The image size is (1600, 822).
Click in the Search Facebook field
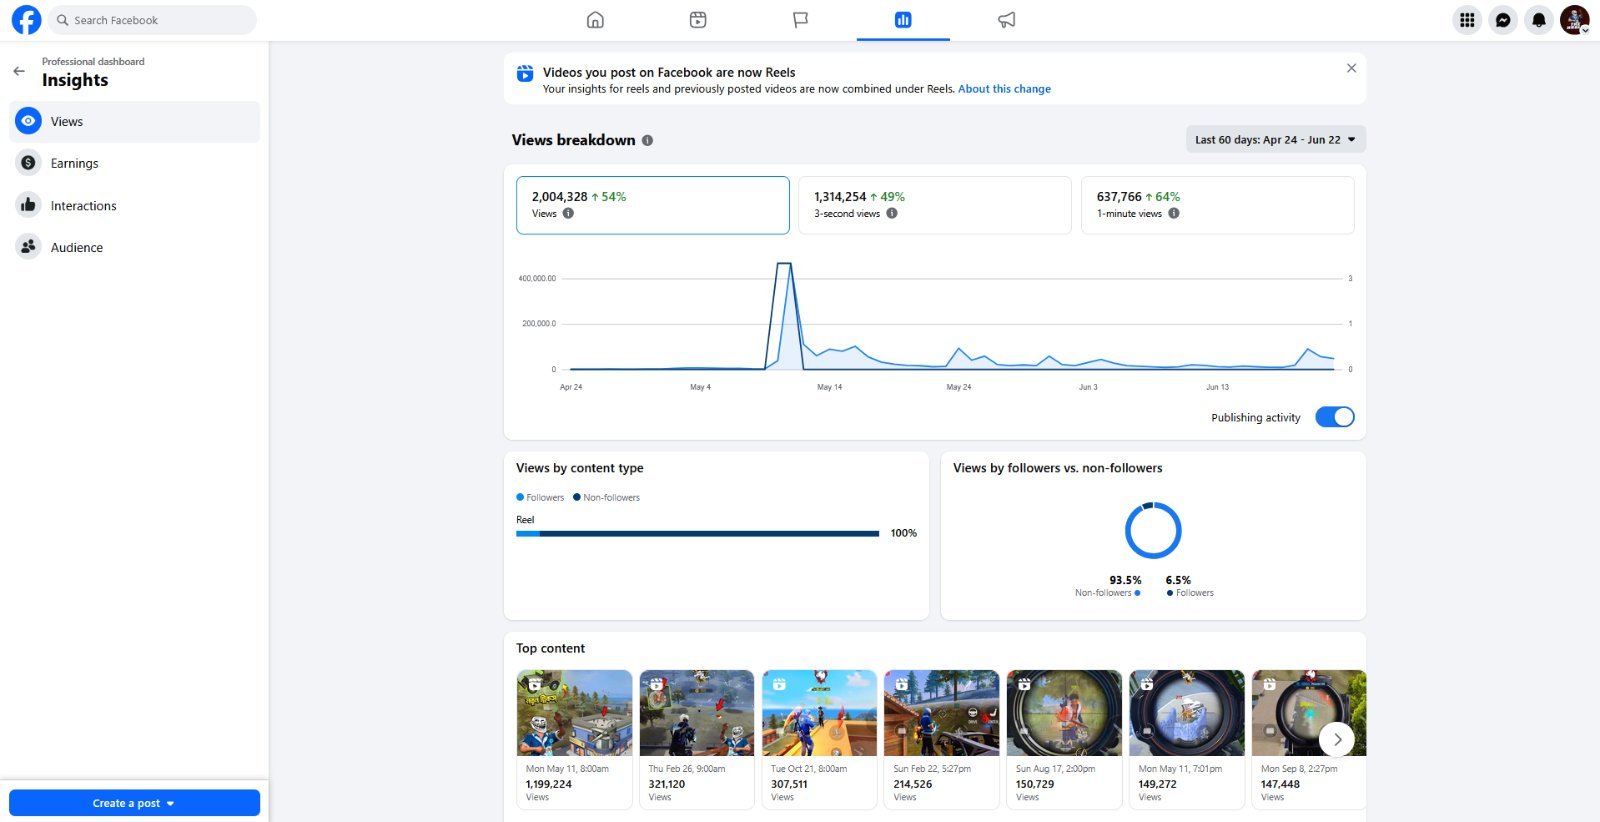pyautogui.click(x=152, y=20)
